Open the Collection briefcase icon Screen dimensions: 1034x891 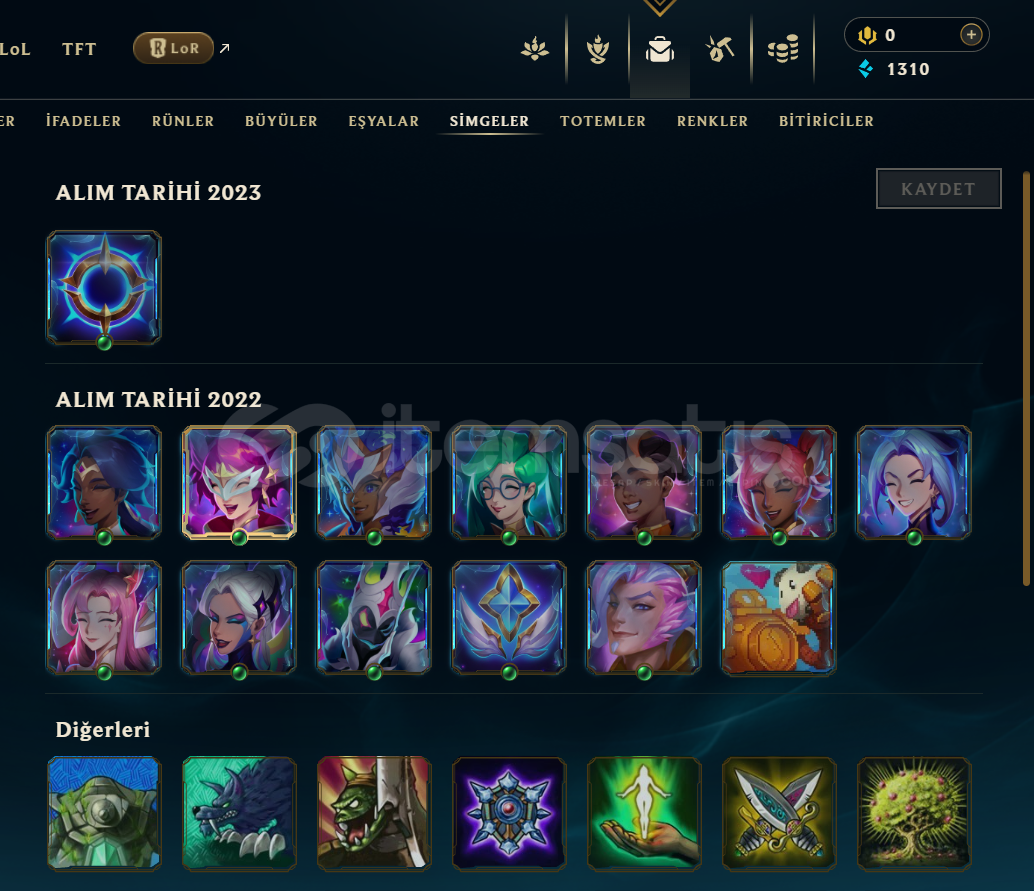pos(659,49)
